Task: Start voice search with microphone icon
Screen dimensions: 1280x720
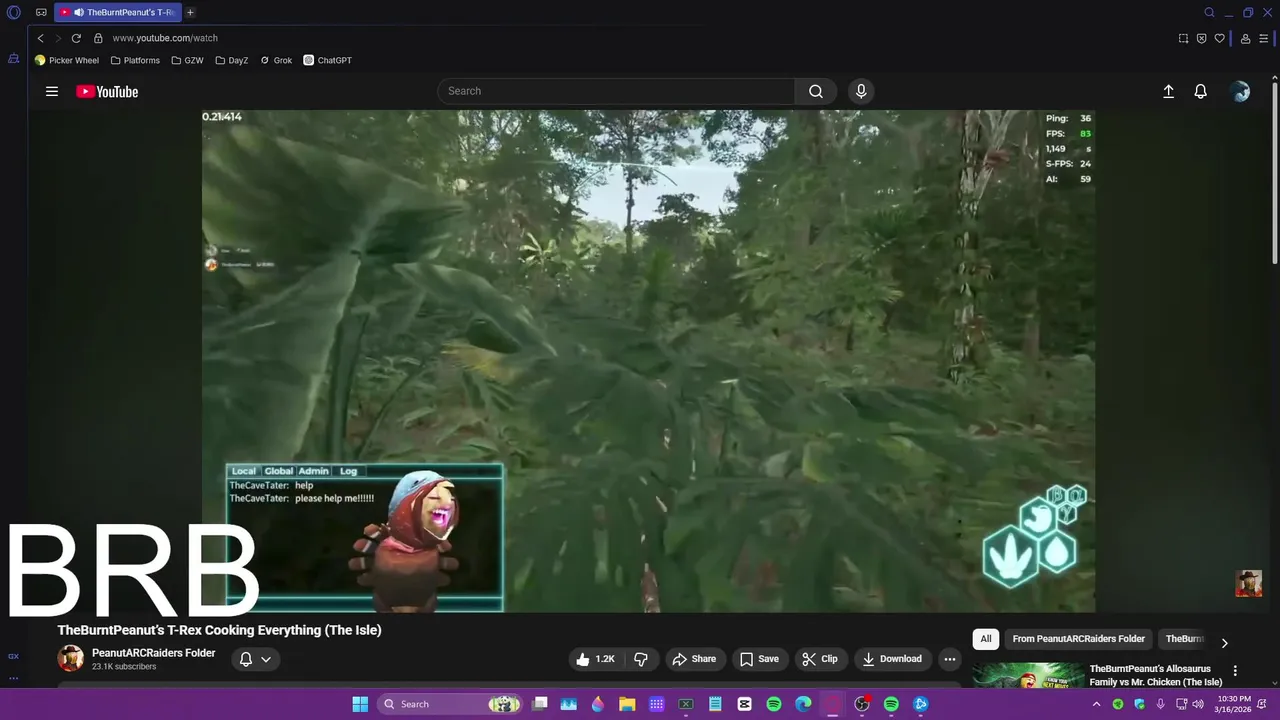Action: pyautogui.click(x=861, y=91)
